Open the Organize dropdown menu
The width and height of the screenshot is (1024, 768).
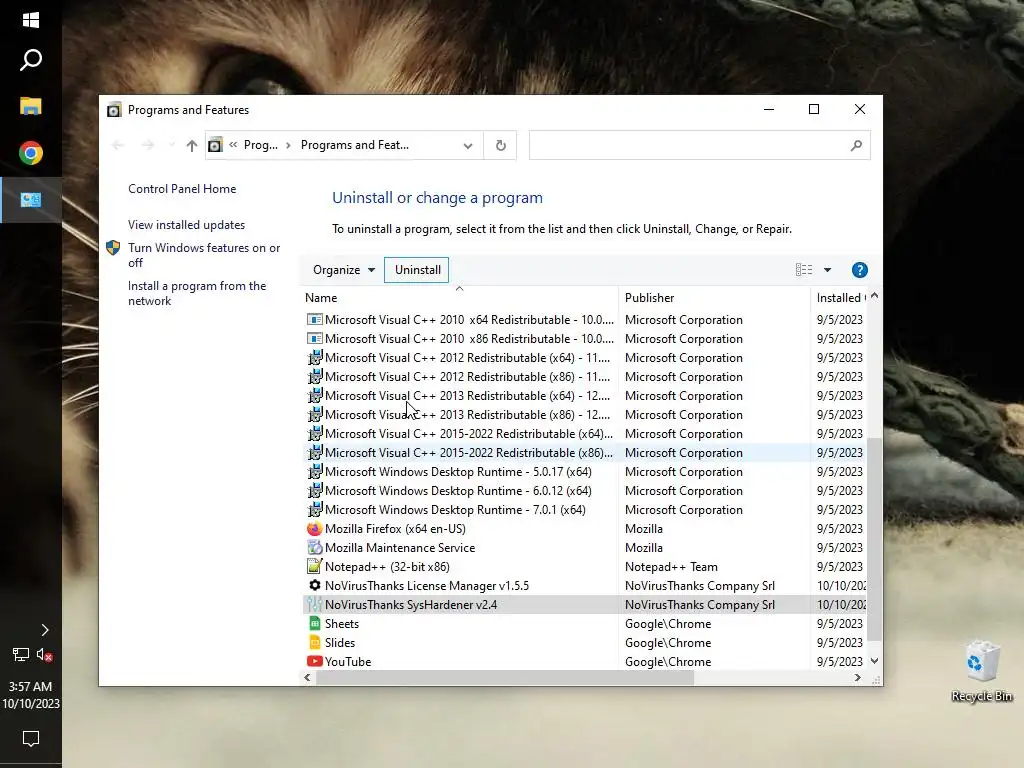pyautogui.click(x=344, y=270)
